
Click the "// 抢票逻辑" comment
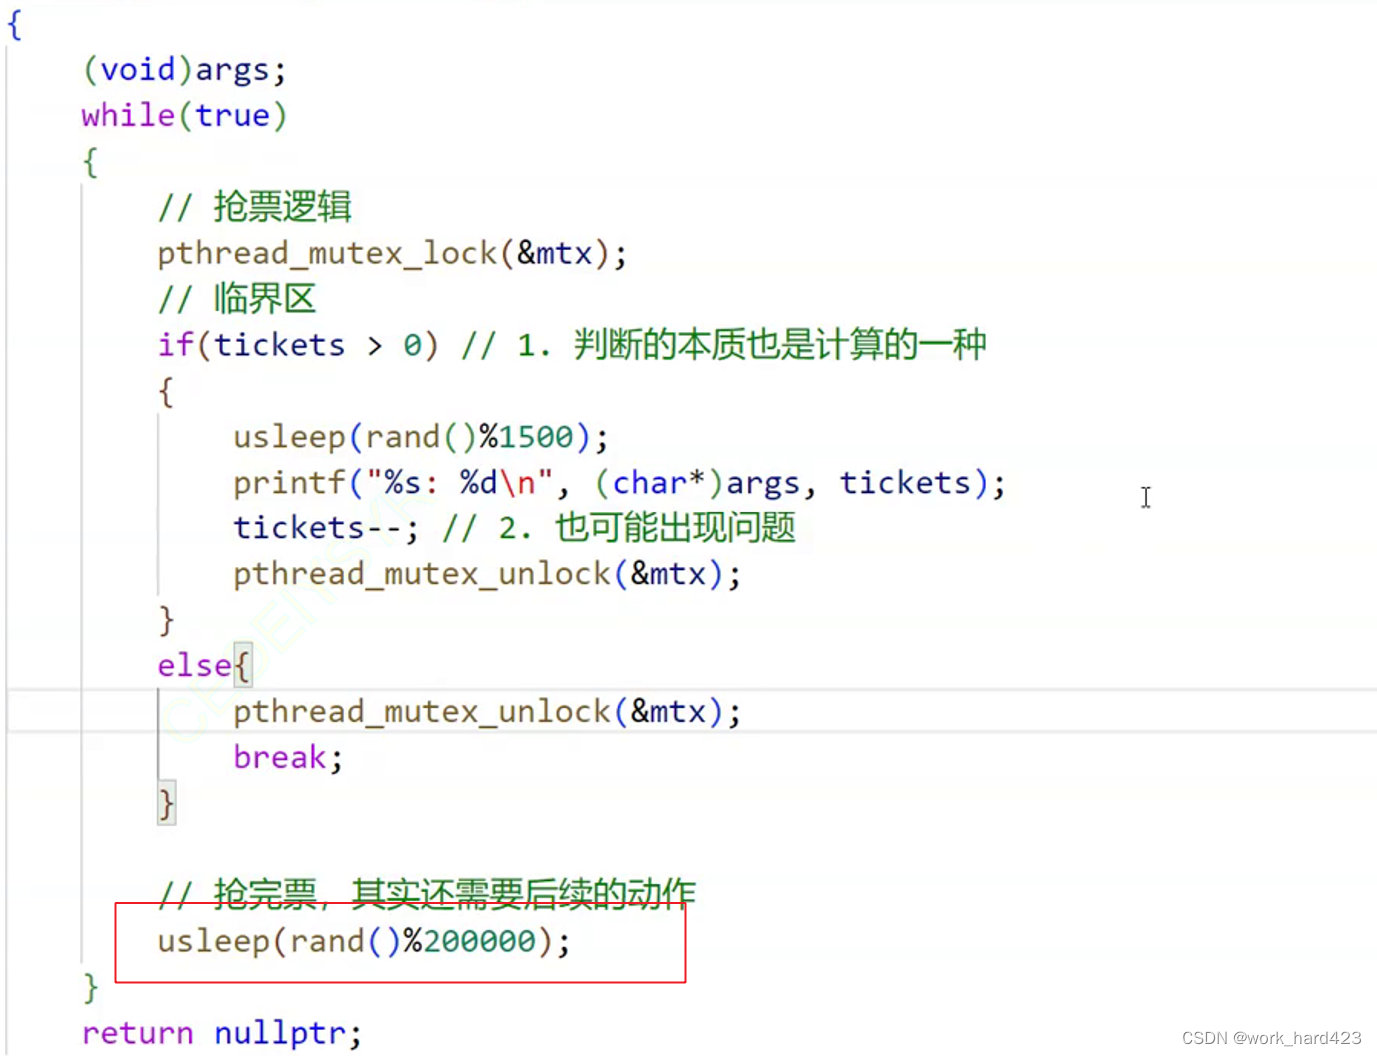(x=255, y=207)
